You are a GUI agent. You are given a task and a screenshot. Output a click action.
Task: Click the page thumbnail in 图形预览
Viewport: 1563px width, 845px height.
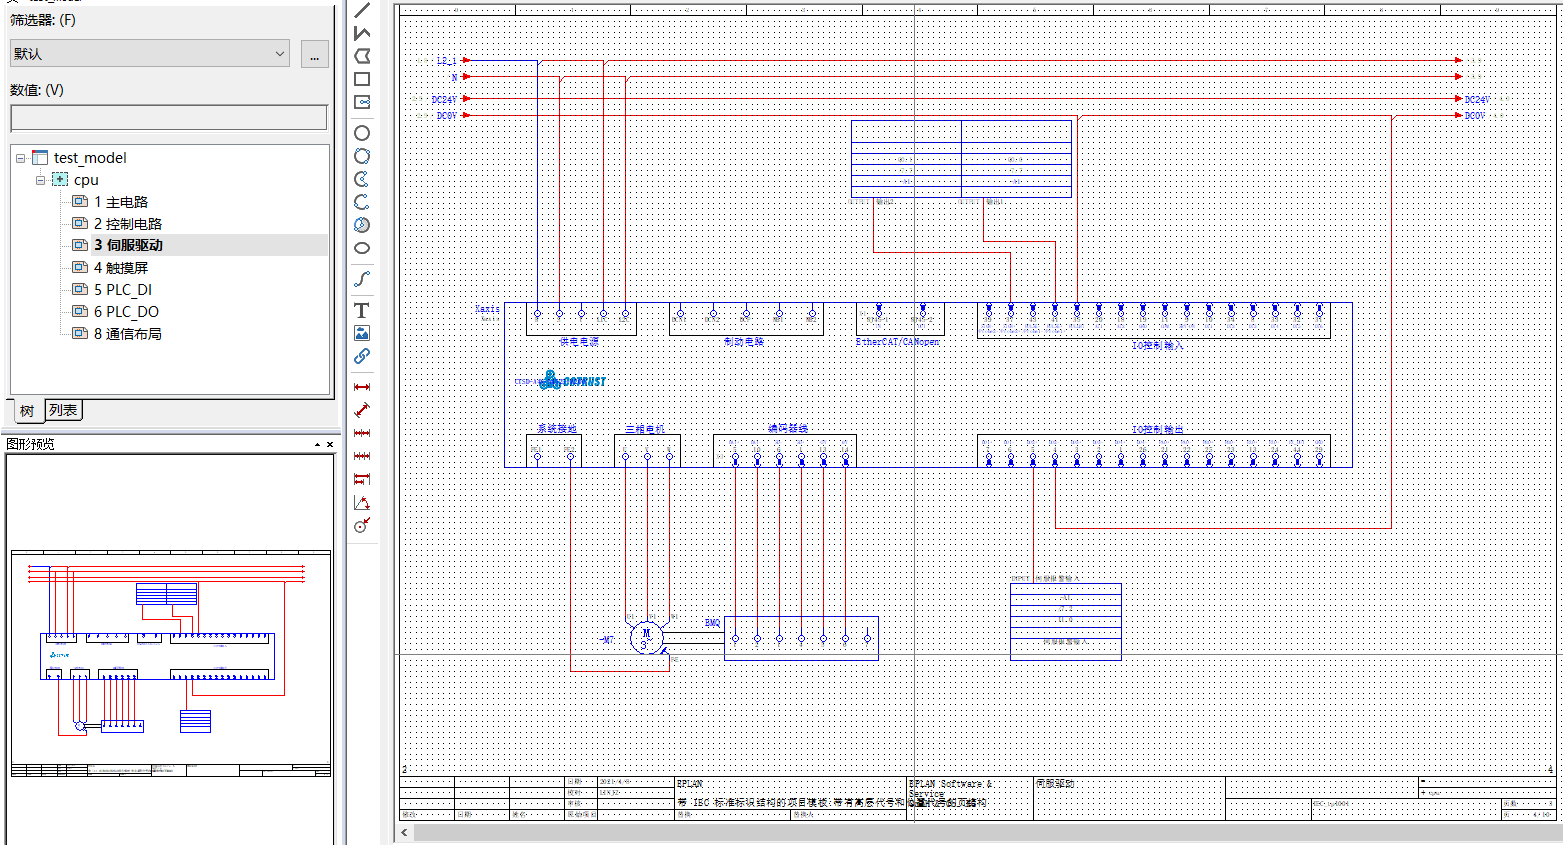(171, 663)
